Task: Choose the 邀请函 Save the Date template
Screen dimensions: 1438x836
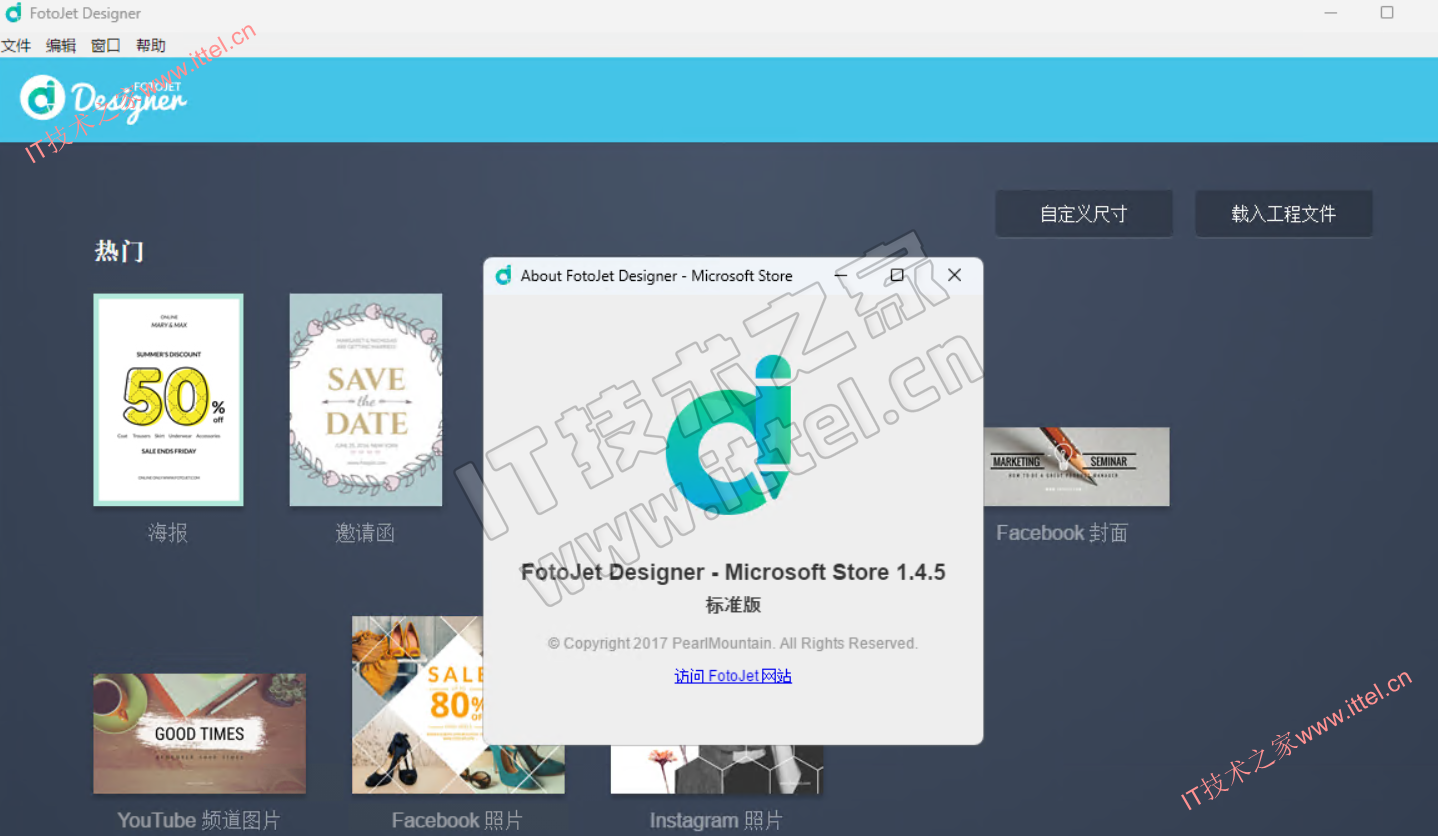Action: (365, 400)
